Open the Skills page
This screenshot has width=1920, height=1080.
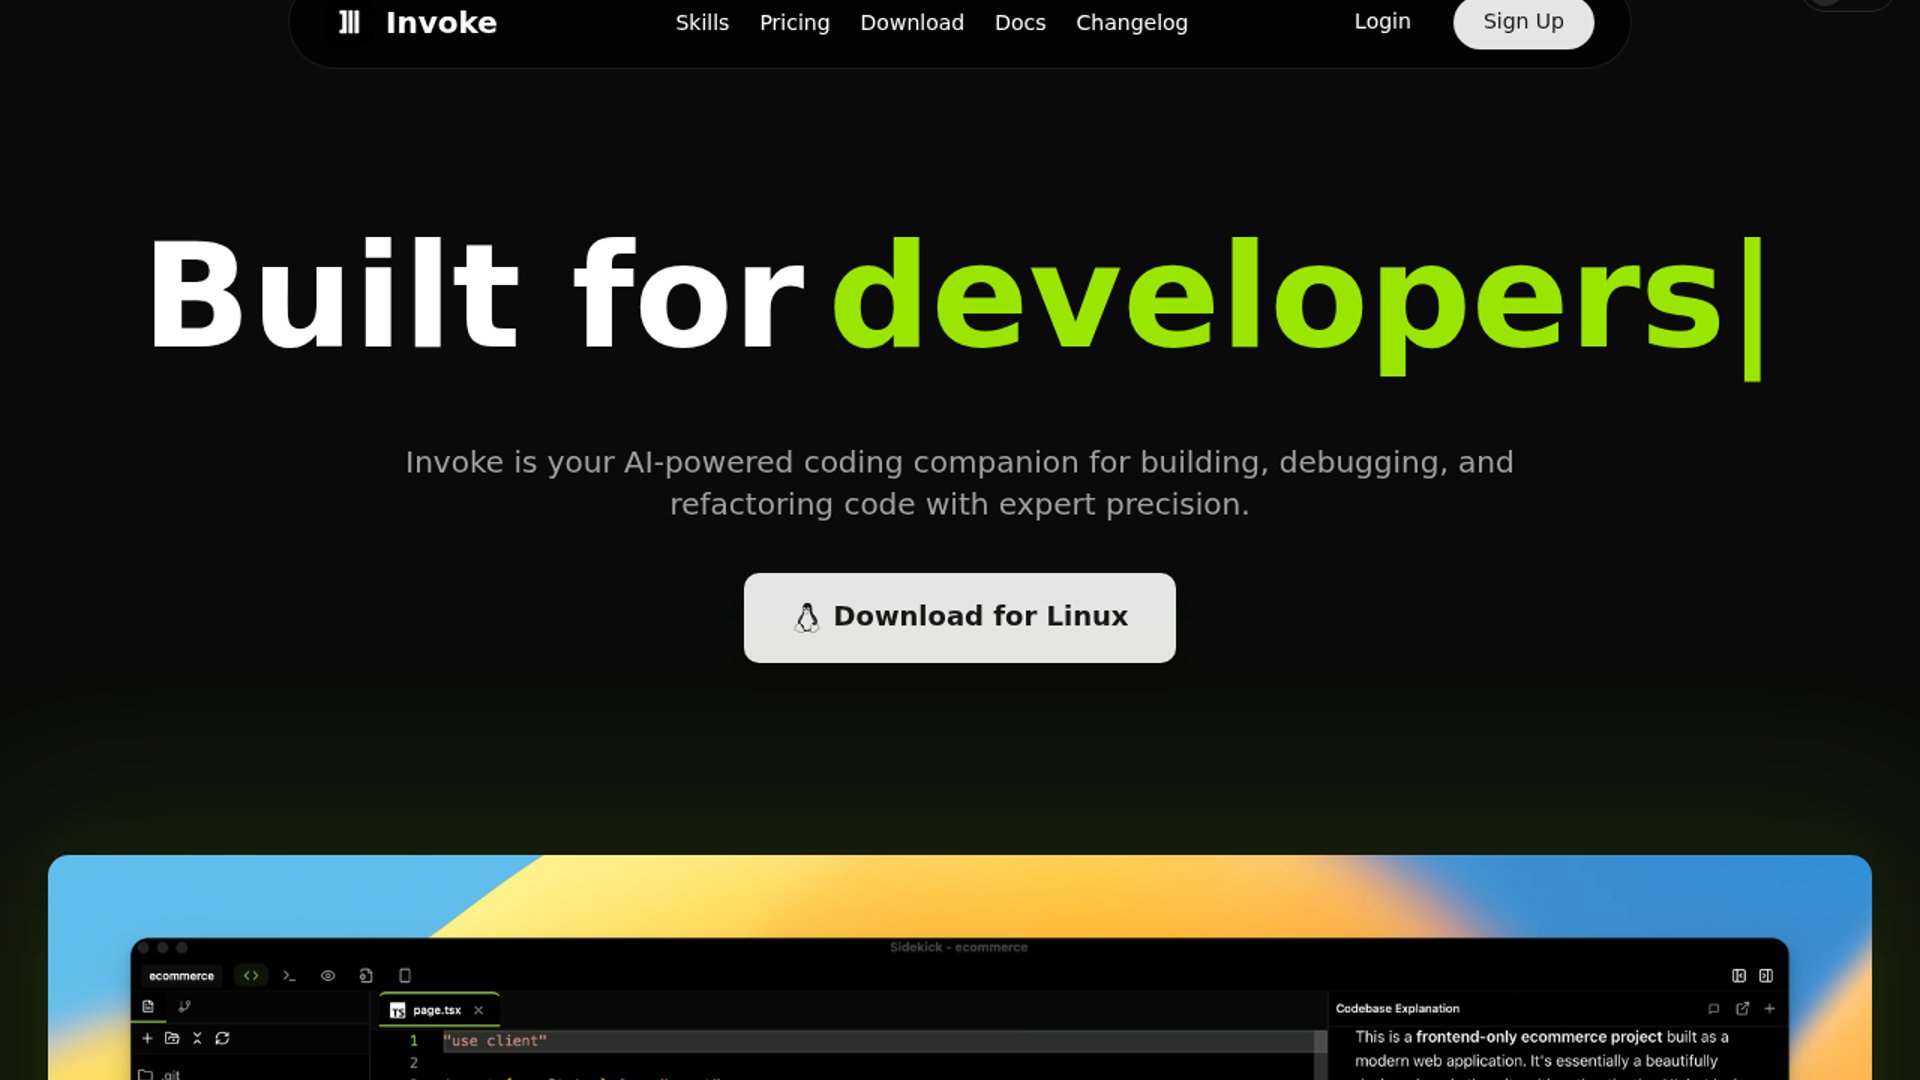701,22
